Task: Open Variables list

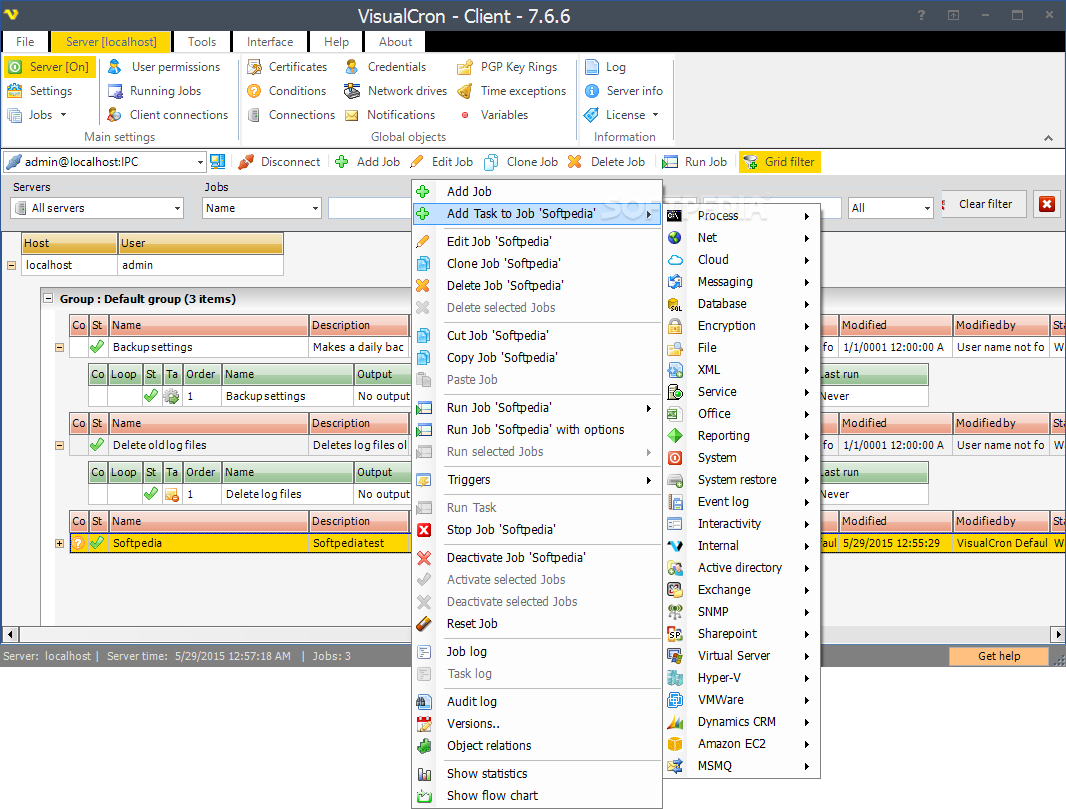Action: [x=494, y=115]
